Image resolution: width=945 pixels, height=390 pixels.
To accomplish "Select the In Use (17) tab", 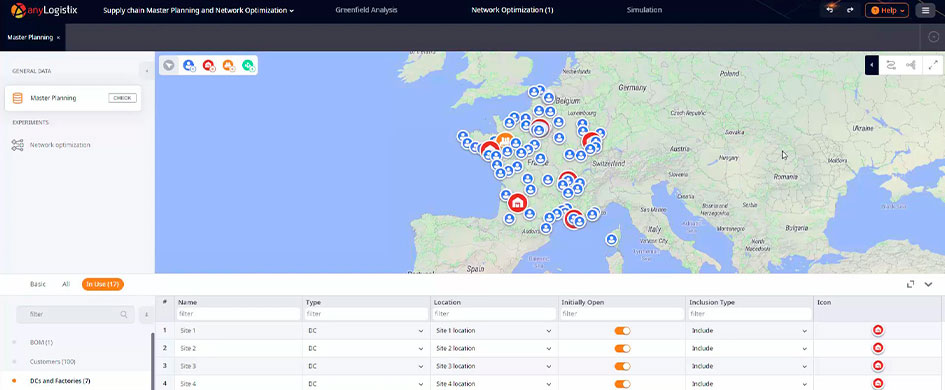I will pyautogui.click(x=102, y=284).
